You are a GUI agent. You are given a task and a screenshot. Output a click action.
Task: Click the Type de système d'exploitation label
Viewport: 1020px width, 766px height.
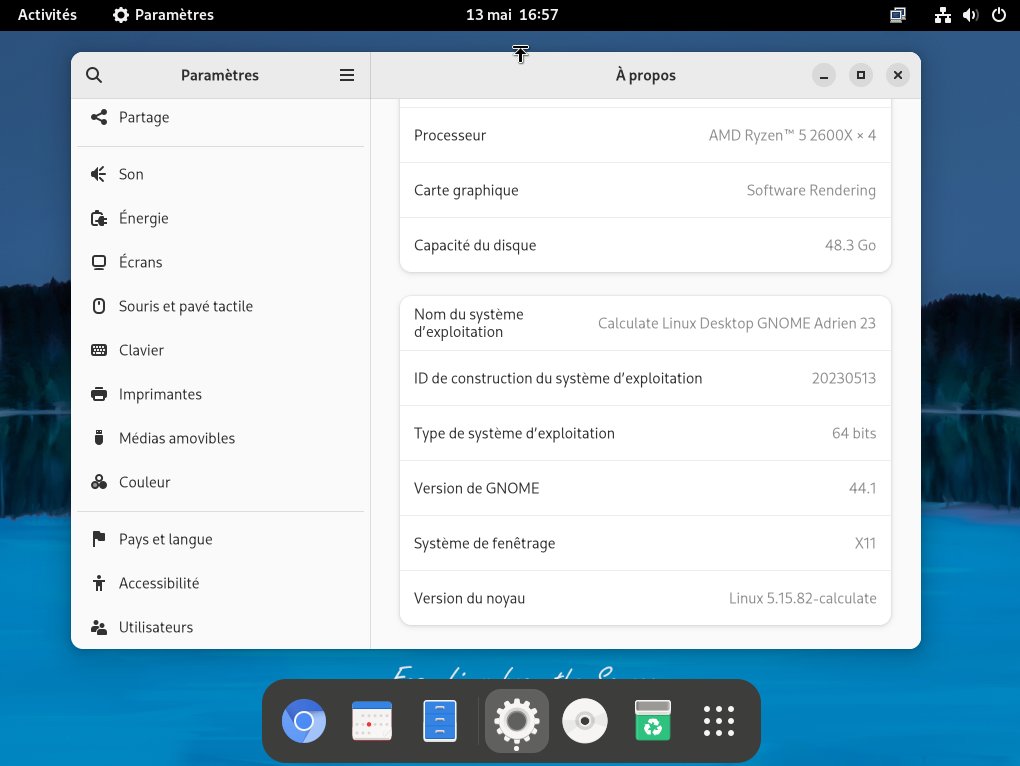[x=514, y=434]
